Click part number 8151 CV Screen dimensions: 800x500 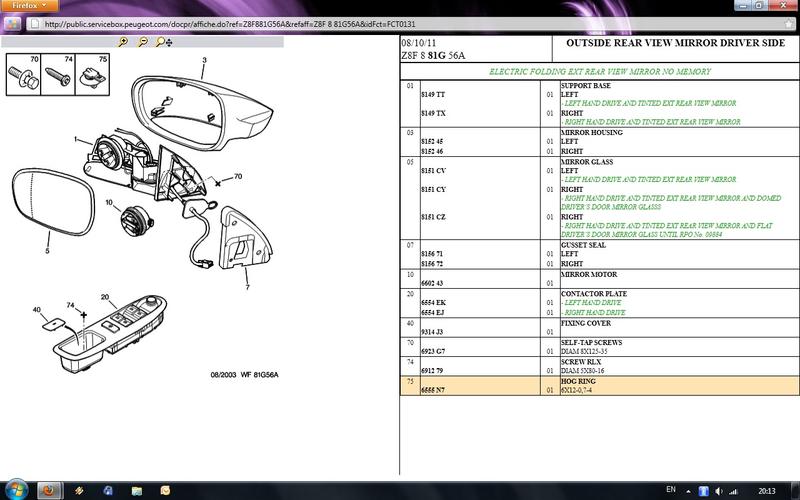434,171
